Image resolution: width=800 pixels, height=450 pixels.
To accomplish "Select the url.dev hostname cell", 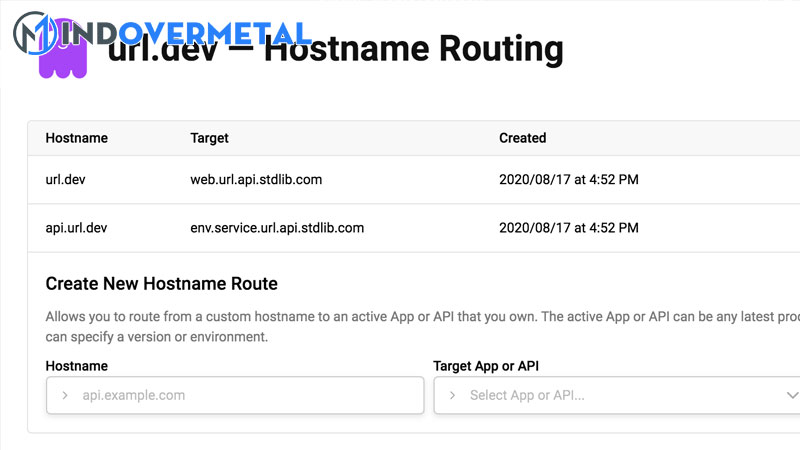I will point(65,180).
